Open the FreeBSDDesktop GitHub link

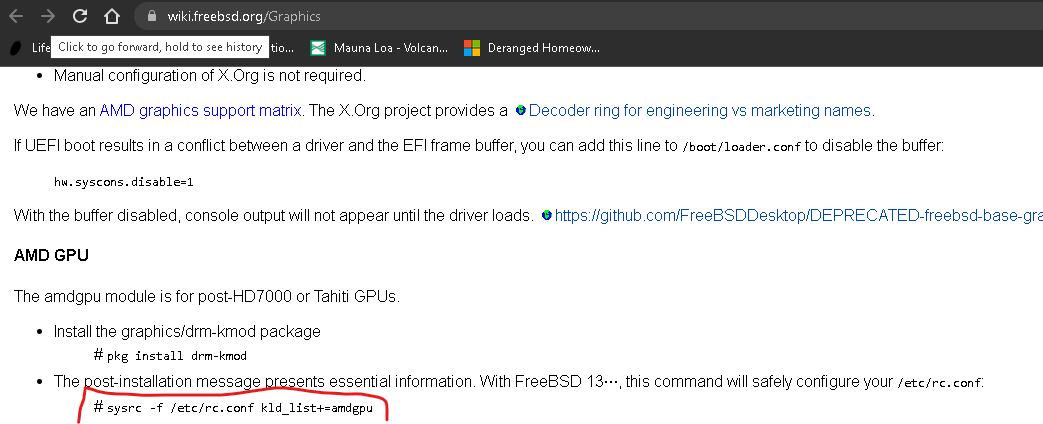798,216
